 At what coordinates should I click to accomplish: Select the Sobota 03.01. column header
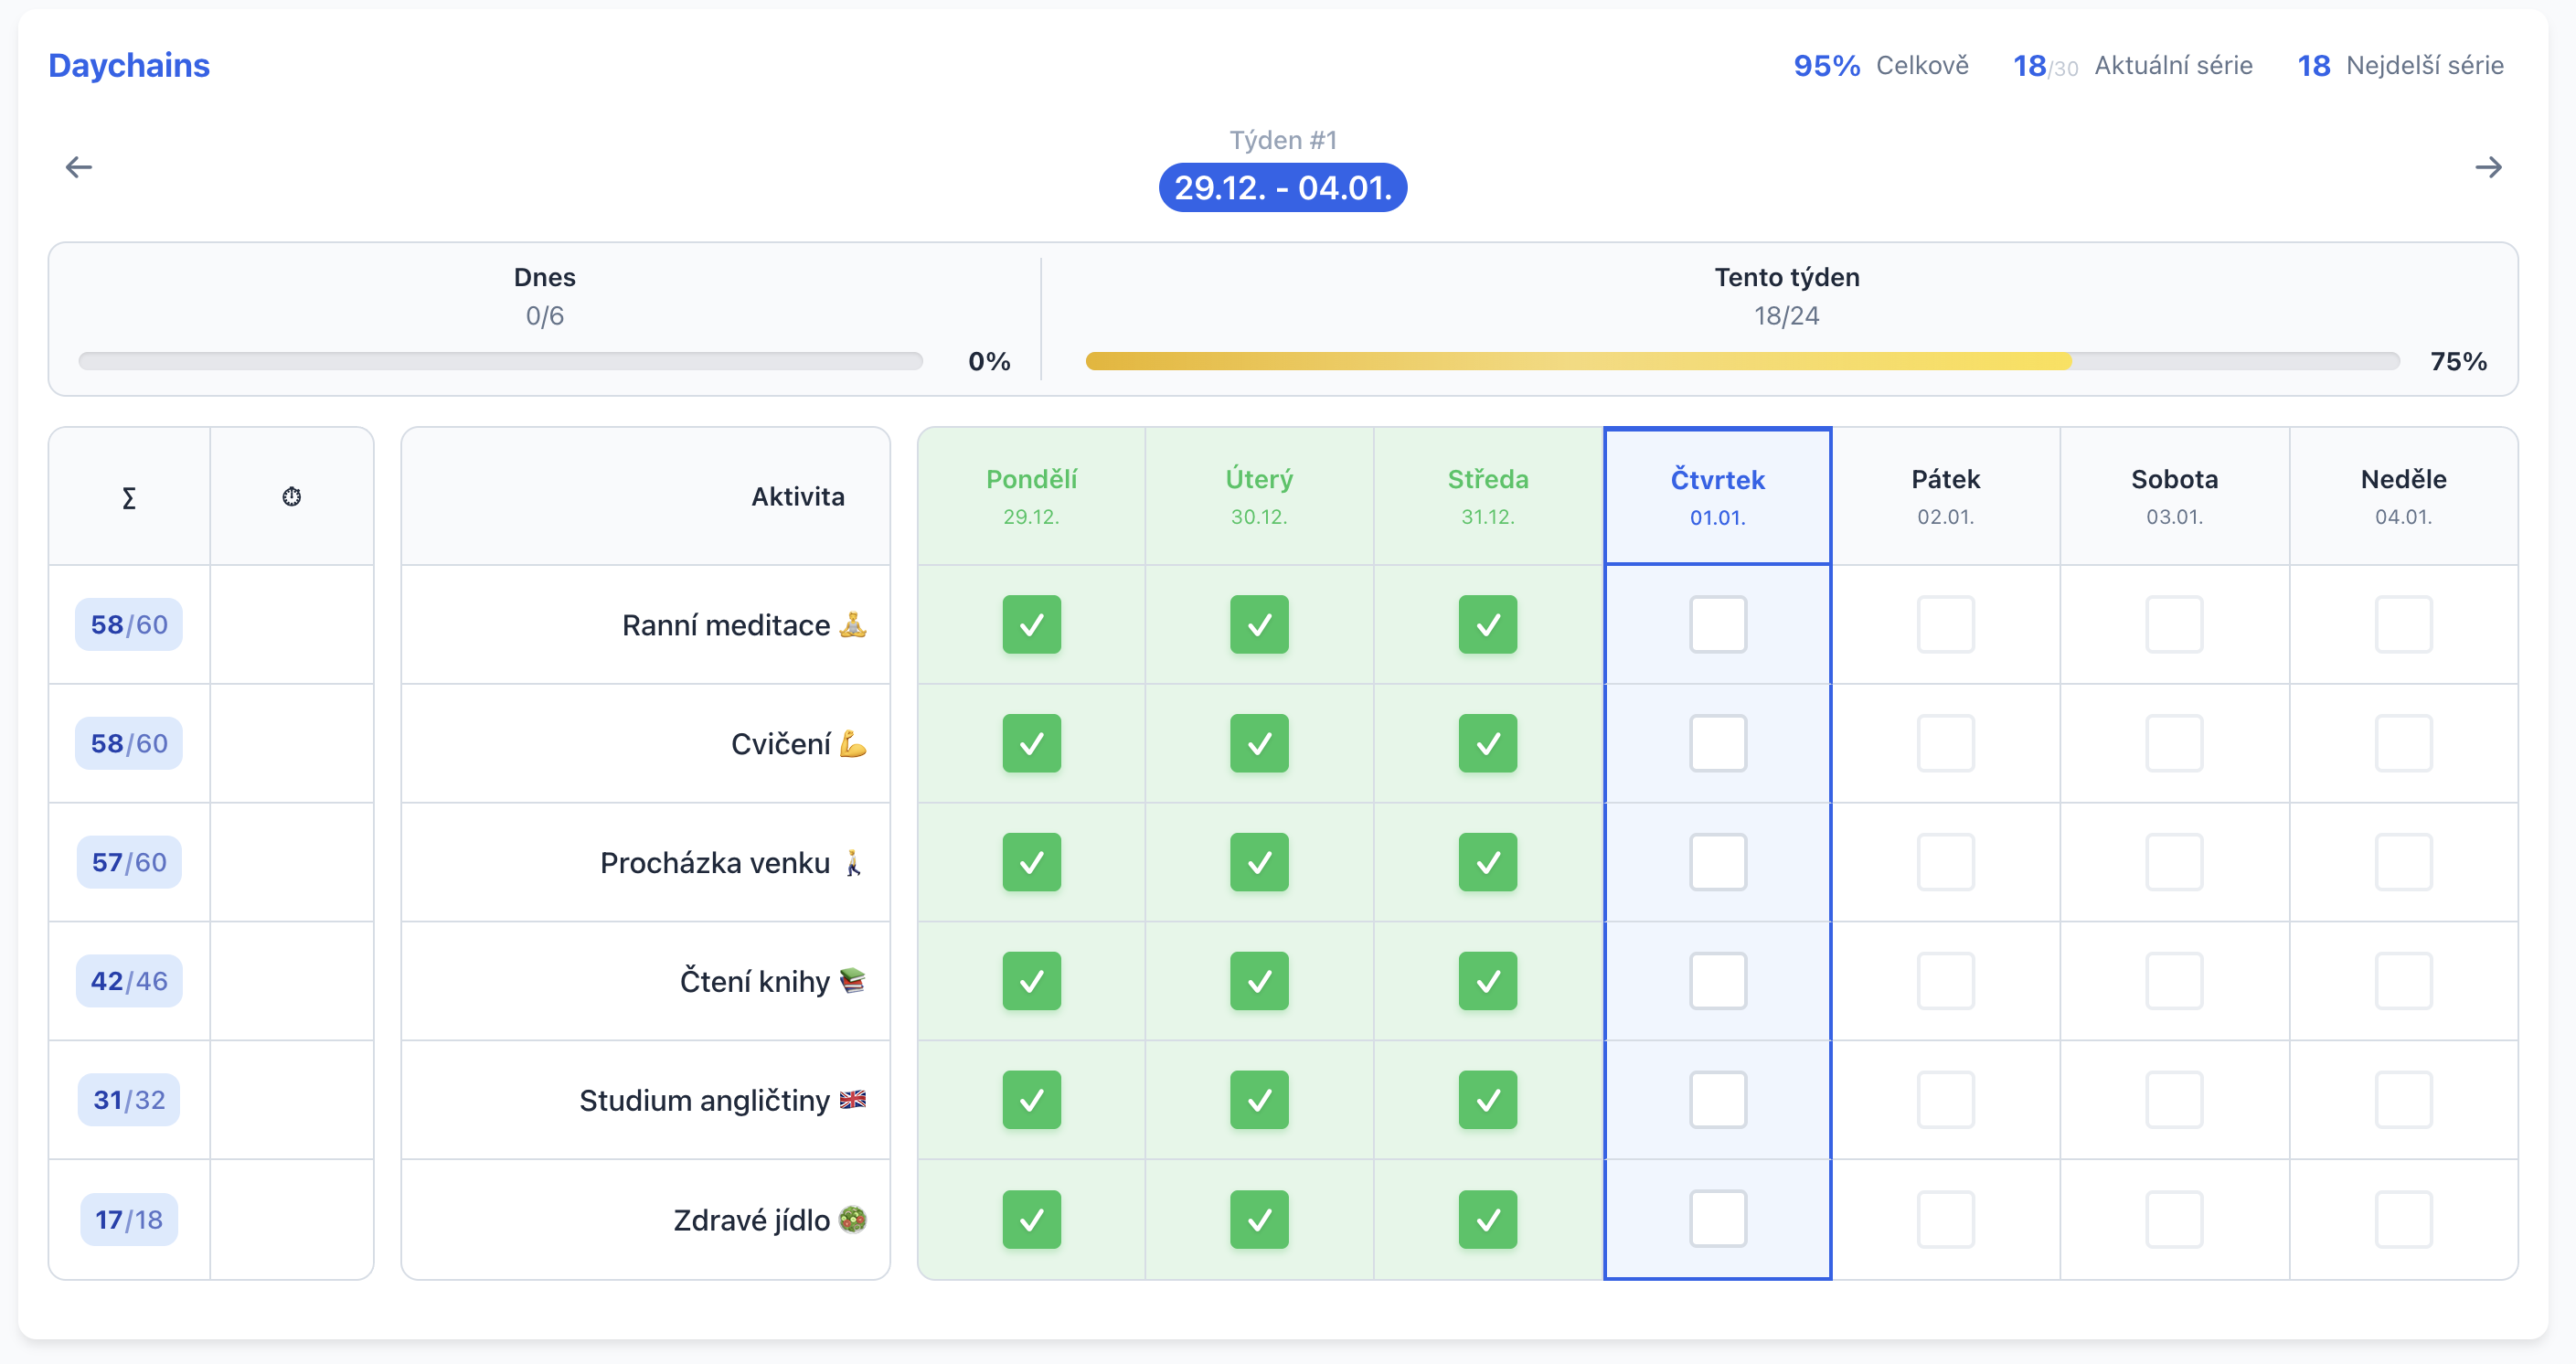(x=2174, y=496)
